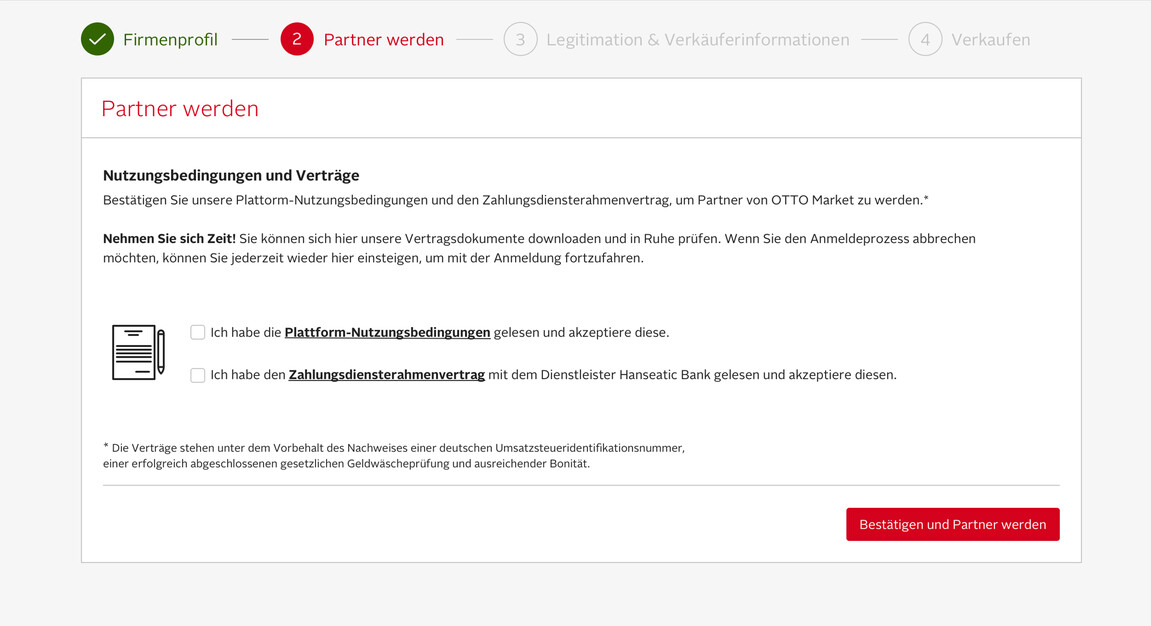Click the Partner werden card heading
The height and width of the screenshot is (626, 1151).
tap(180, 108)
